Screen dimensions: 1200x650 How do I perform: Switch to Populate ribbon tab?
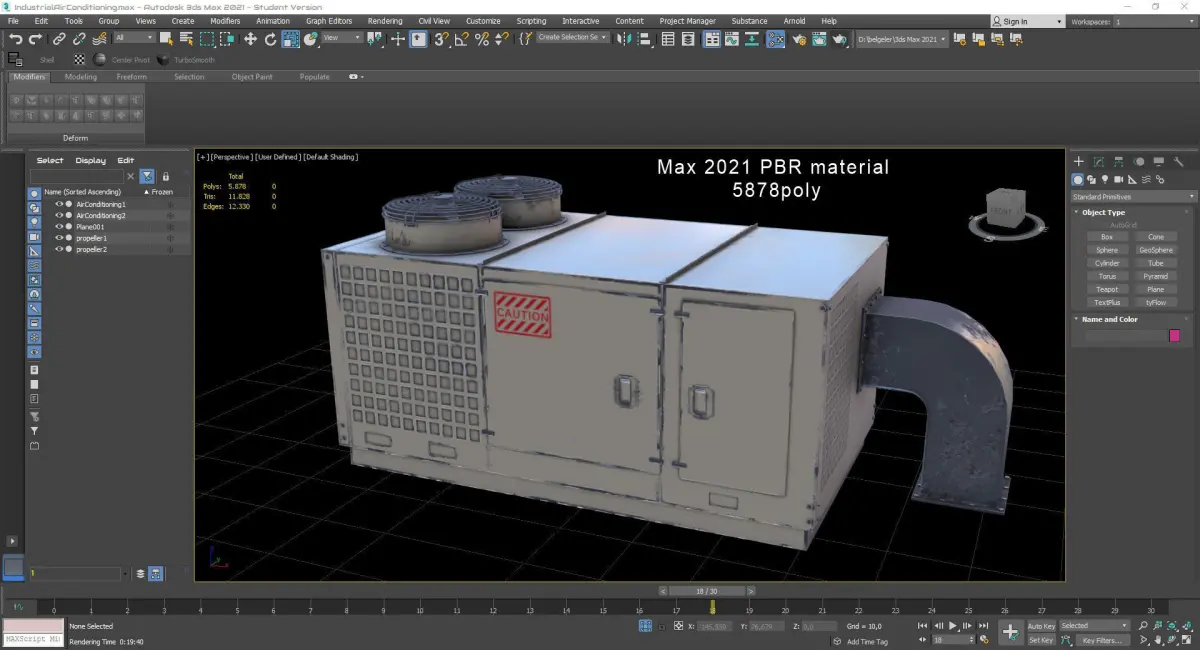(315, 77)
